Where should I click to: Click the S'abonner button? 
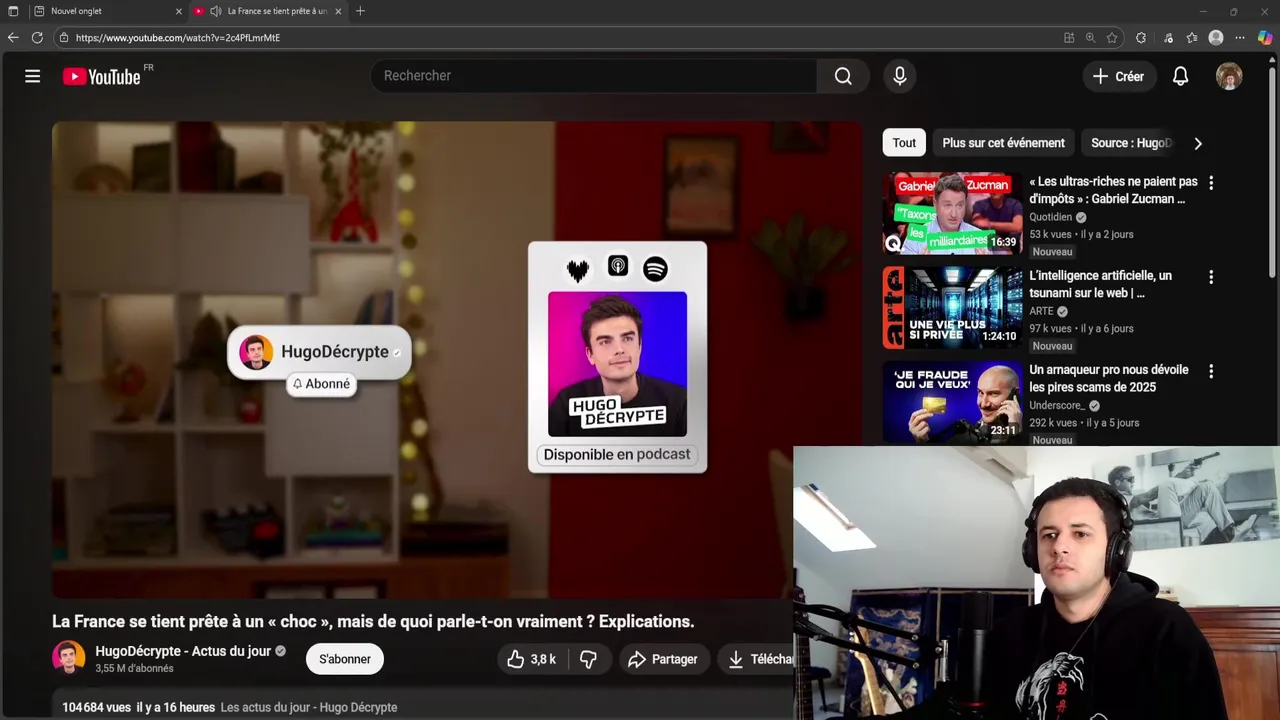click(345, 659)
